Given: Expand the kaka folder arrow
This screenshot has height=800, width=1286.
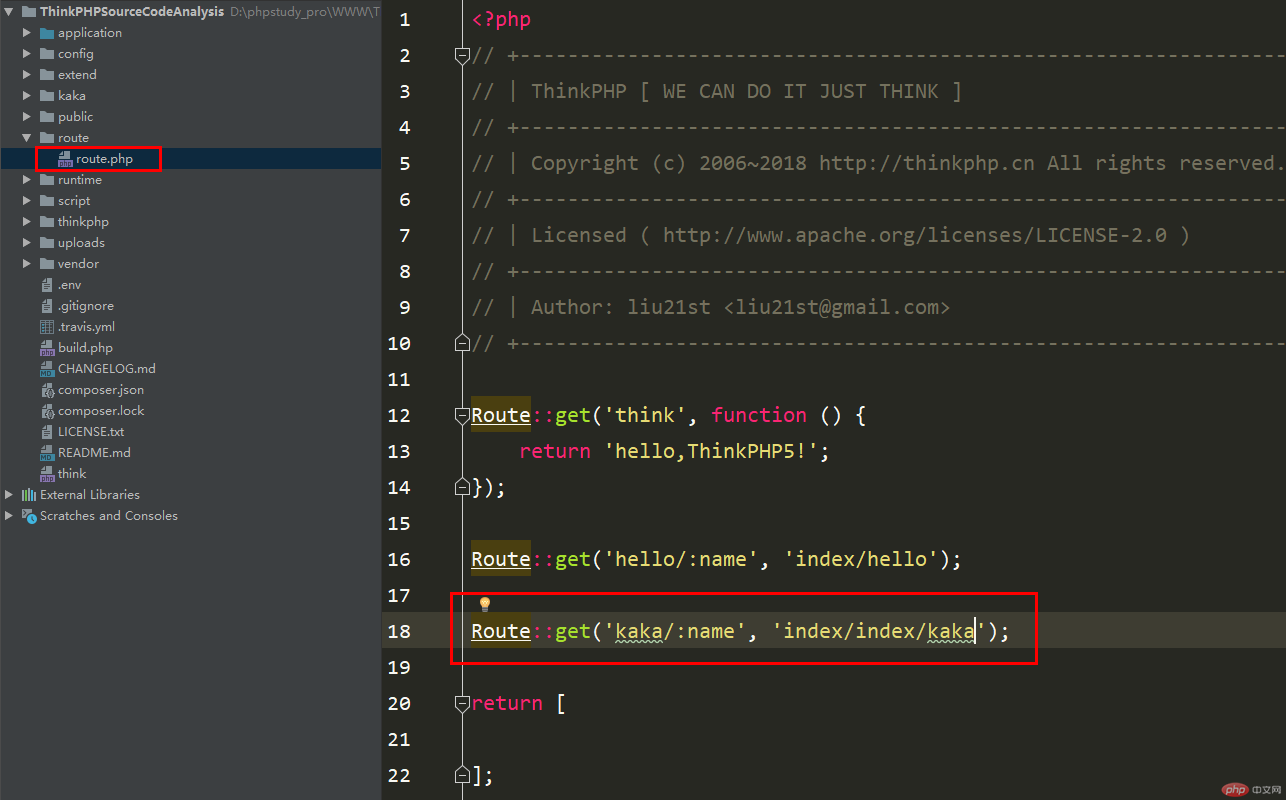Looking at the screenshot, I should point(27,96).
